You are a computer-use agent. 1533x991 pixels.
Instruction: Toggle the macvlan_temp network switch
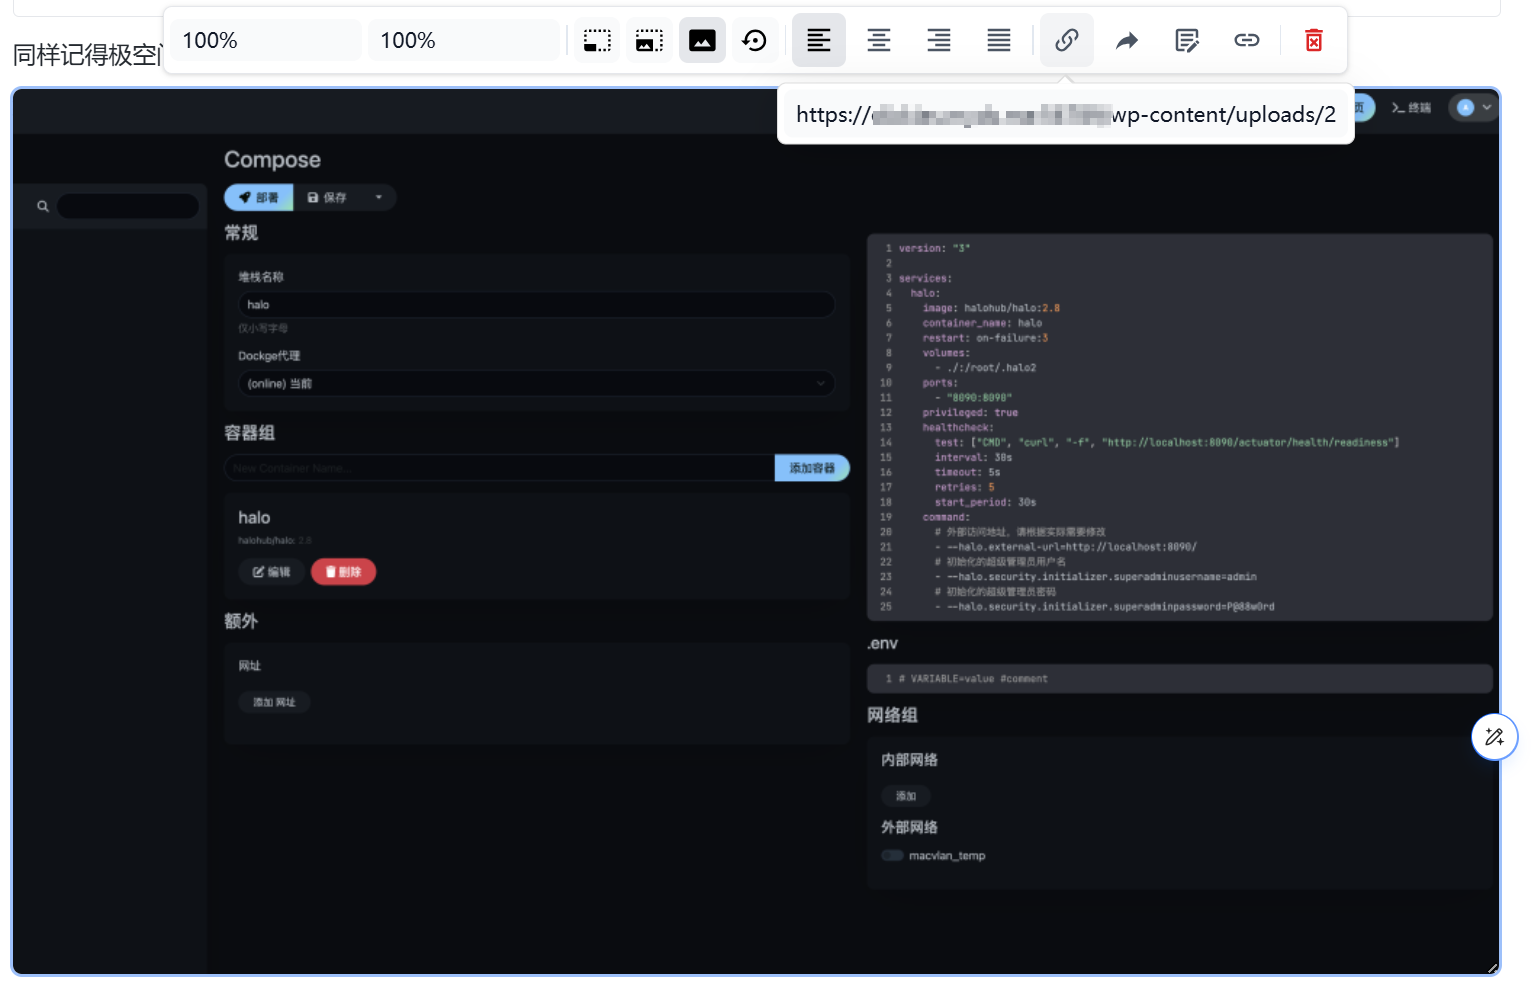click(892, 856)
